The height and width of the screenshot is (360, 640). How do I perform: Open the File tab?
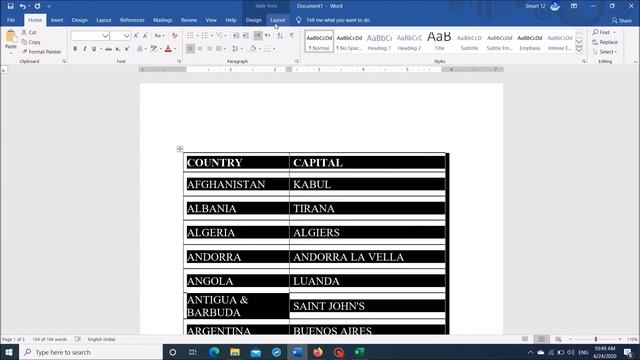11,20
